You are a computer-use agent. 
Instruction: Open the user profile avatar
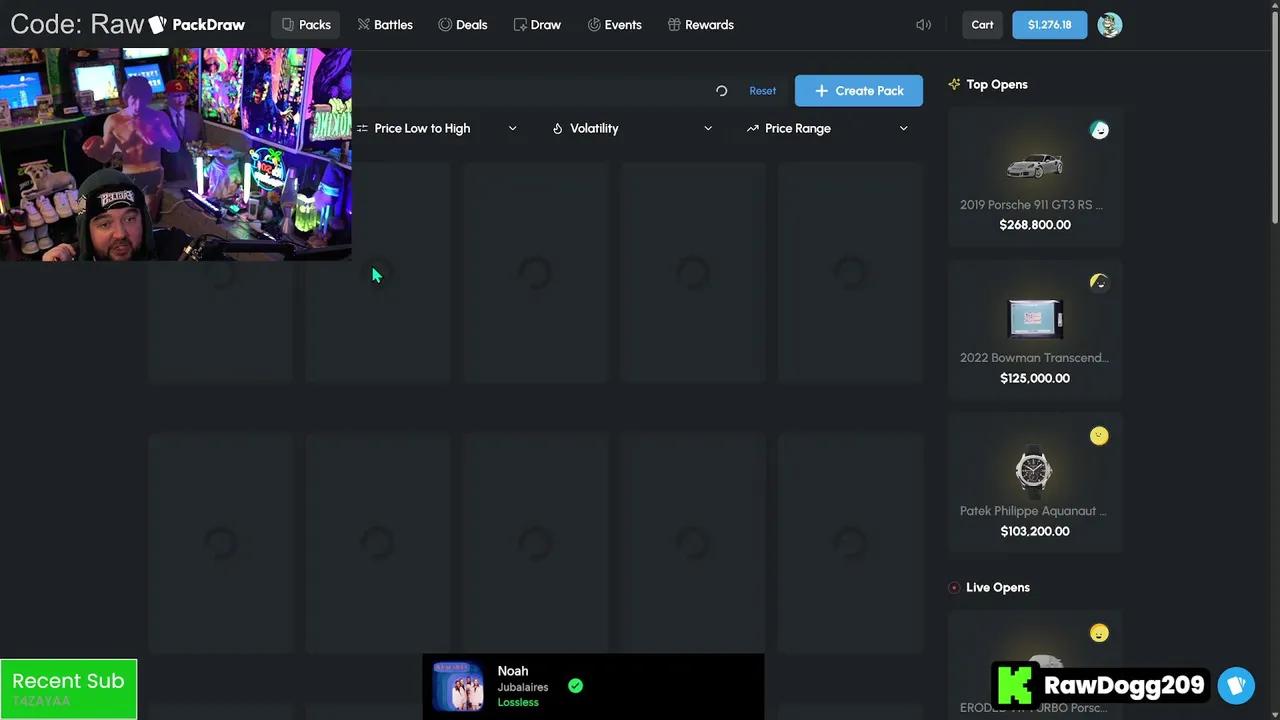click(x=1109, y=25)
